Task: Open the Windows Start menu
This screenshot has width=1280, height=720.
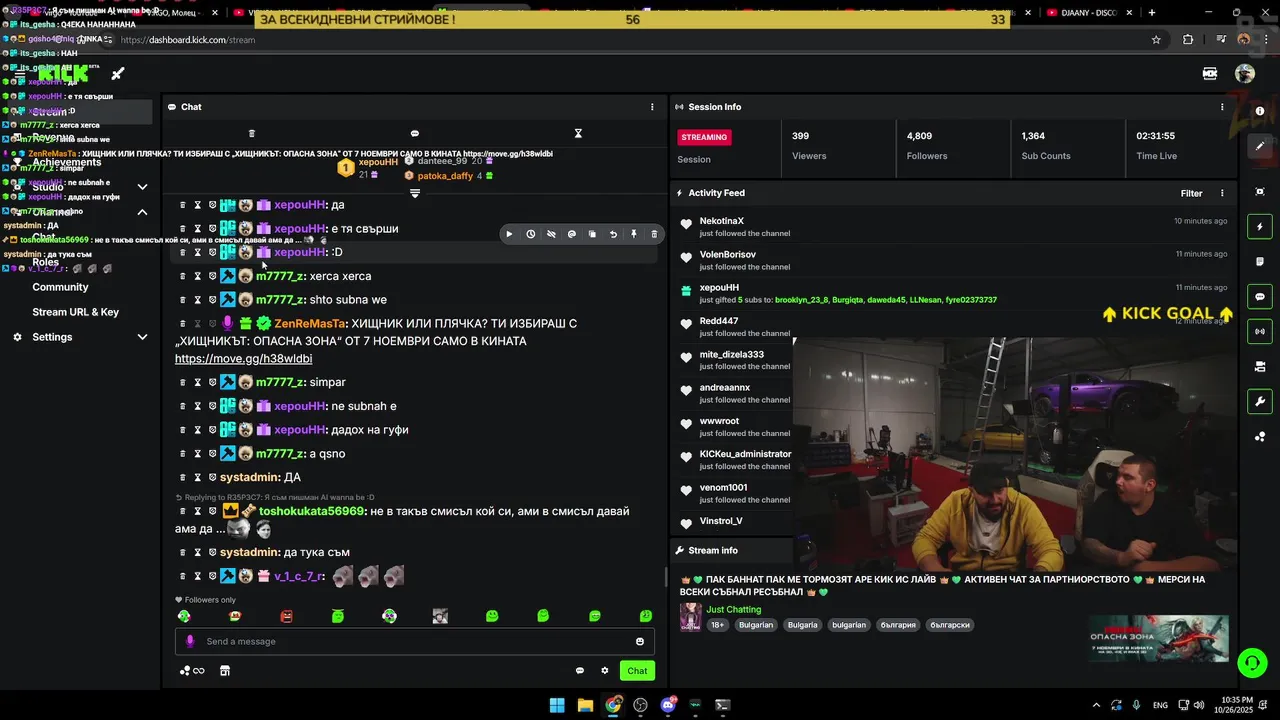Action: click(x=557, y=705)
